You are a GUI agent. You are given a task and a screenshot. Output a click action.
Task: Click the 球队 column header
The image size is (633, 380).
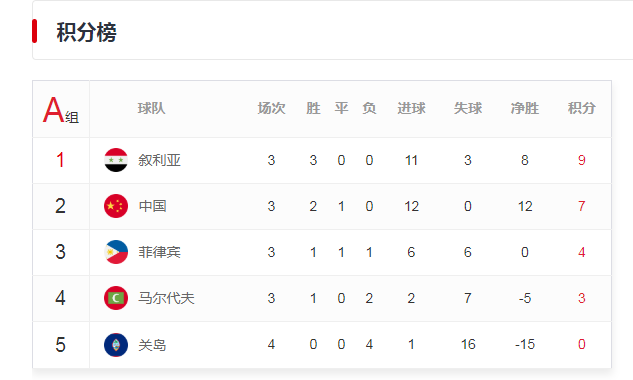point(151,108)
